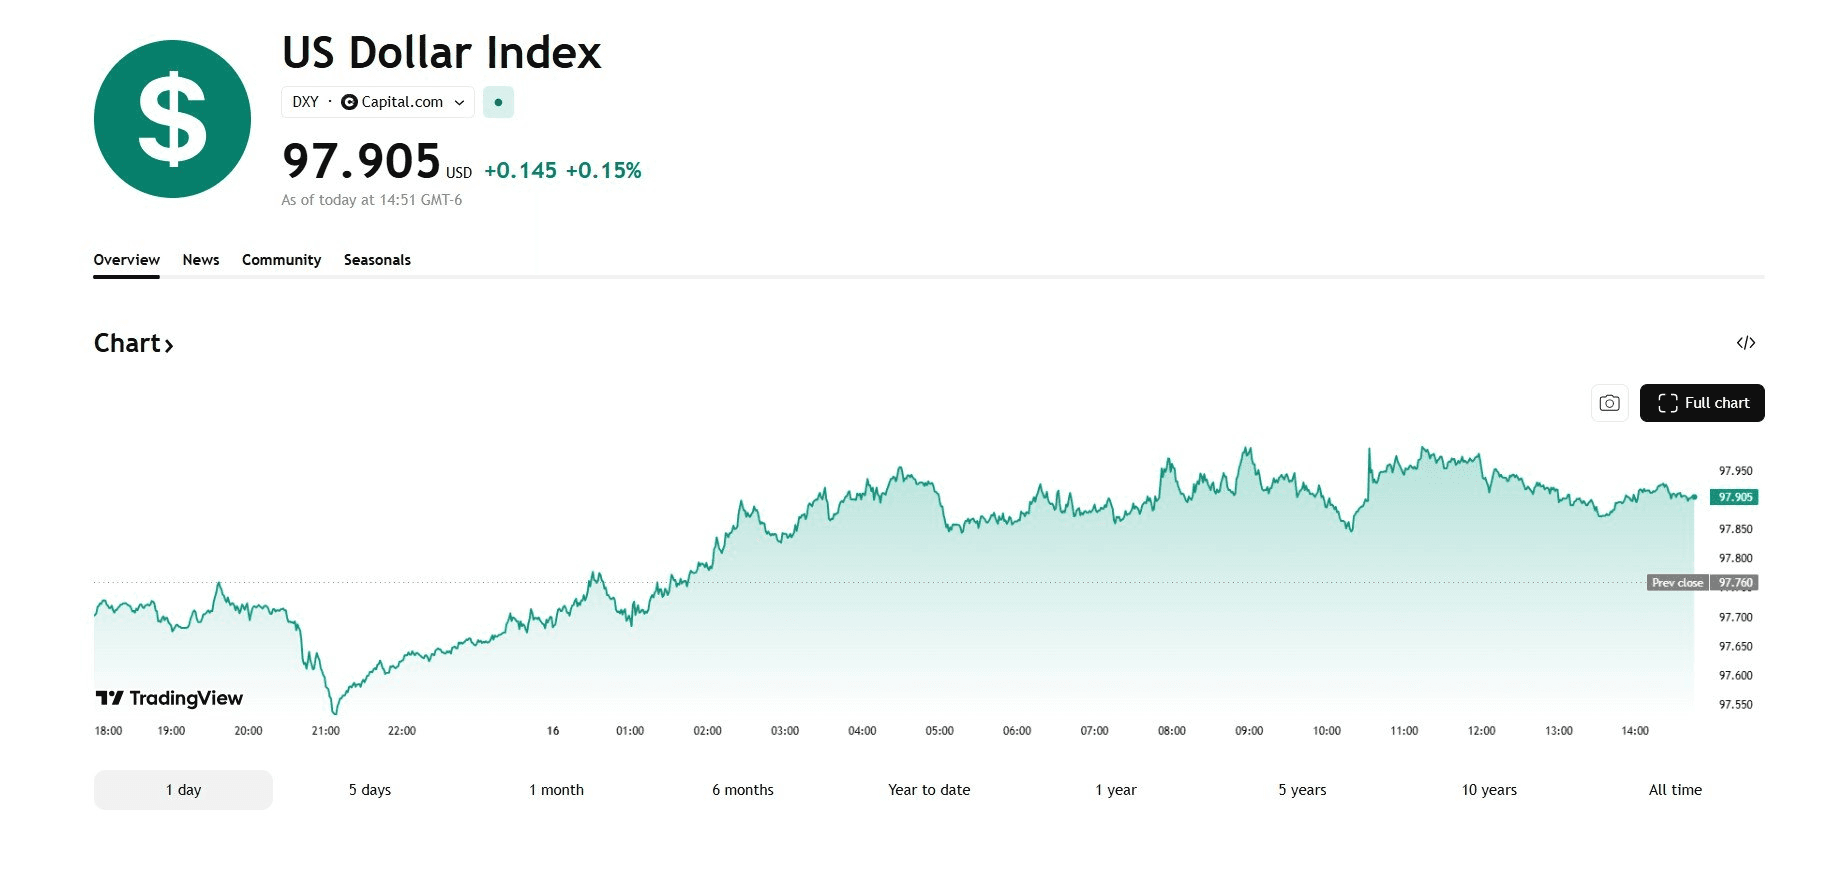Click the Prev close price label
The width and height of the screenshot is (1833, 872).
pyautogui.click(x=1677, y=583)
